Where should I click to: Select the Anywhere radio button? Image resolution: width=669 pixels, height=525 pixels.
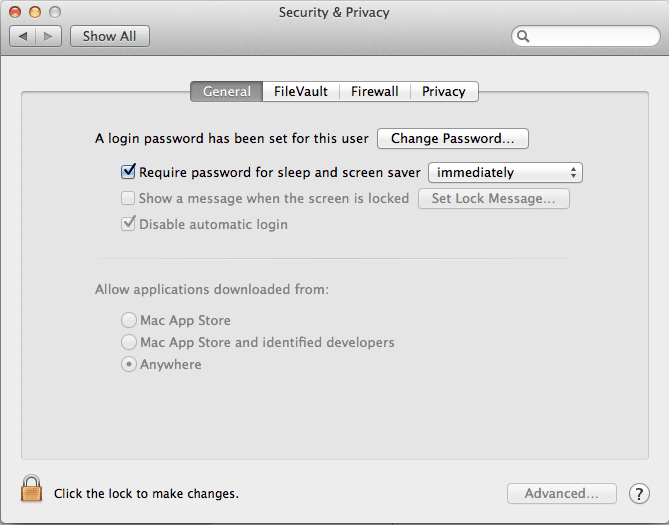pyautogui.click(x=129, y=365)
